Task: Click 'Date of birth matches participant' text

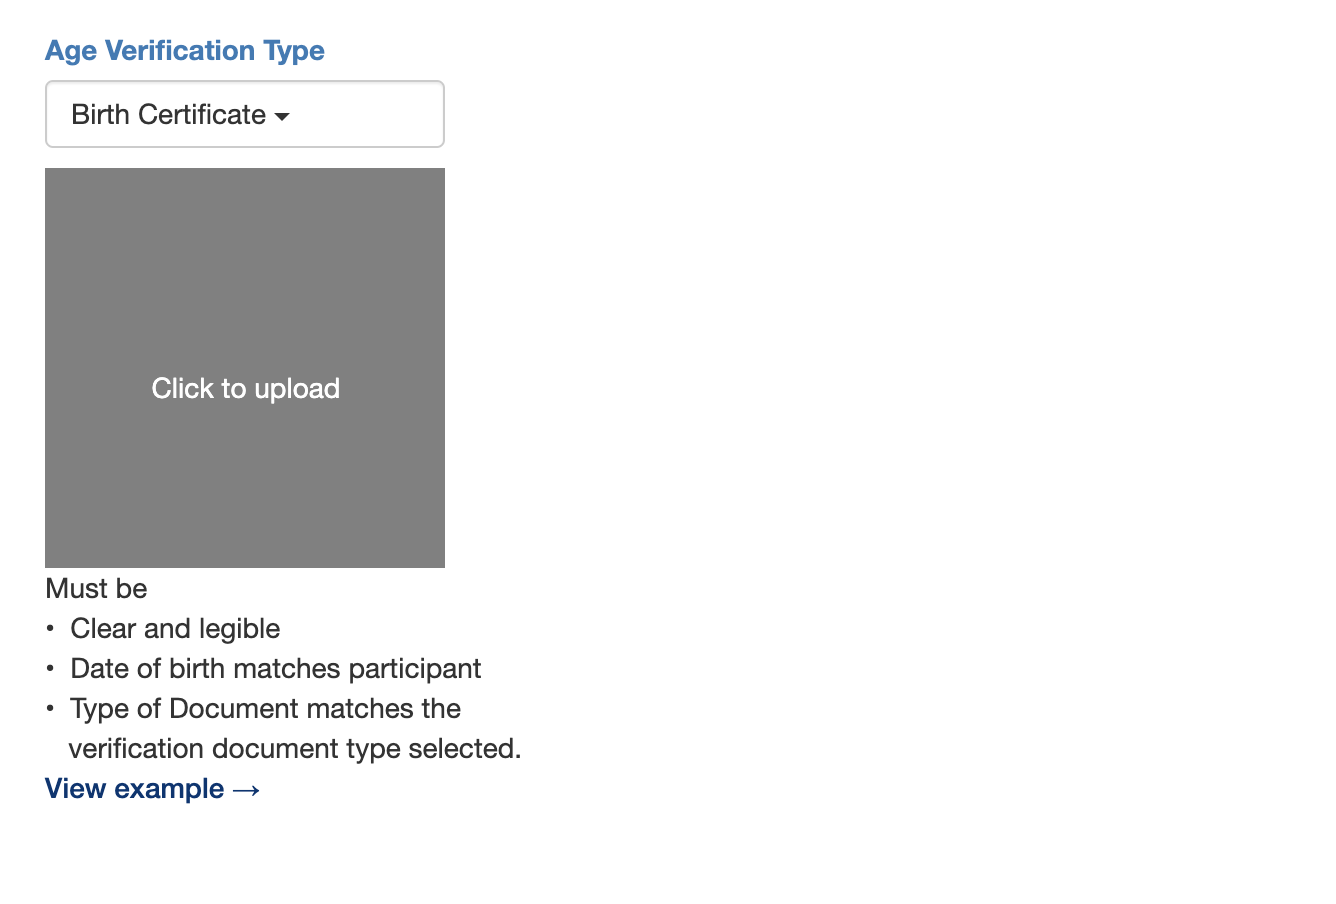Action: coord(276,668)
